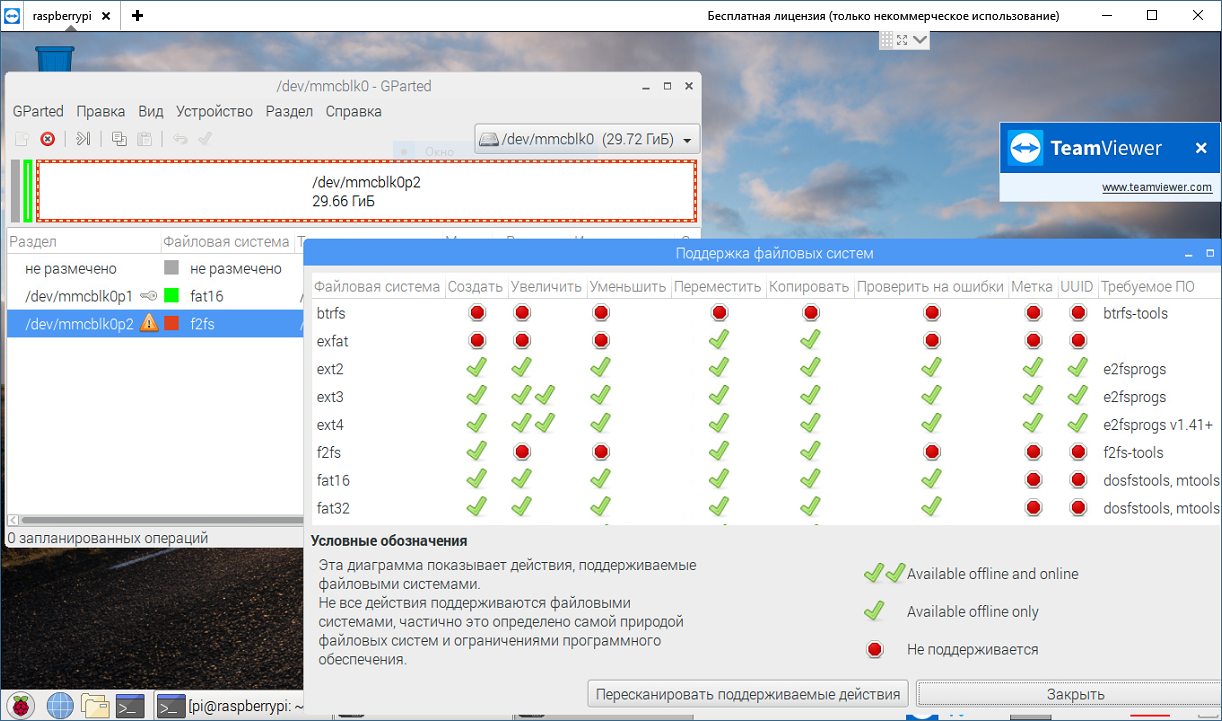Screen dimensions: 1222x721
Task: Open the Раздел menu
Action: (x=289, y=111)
